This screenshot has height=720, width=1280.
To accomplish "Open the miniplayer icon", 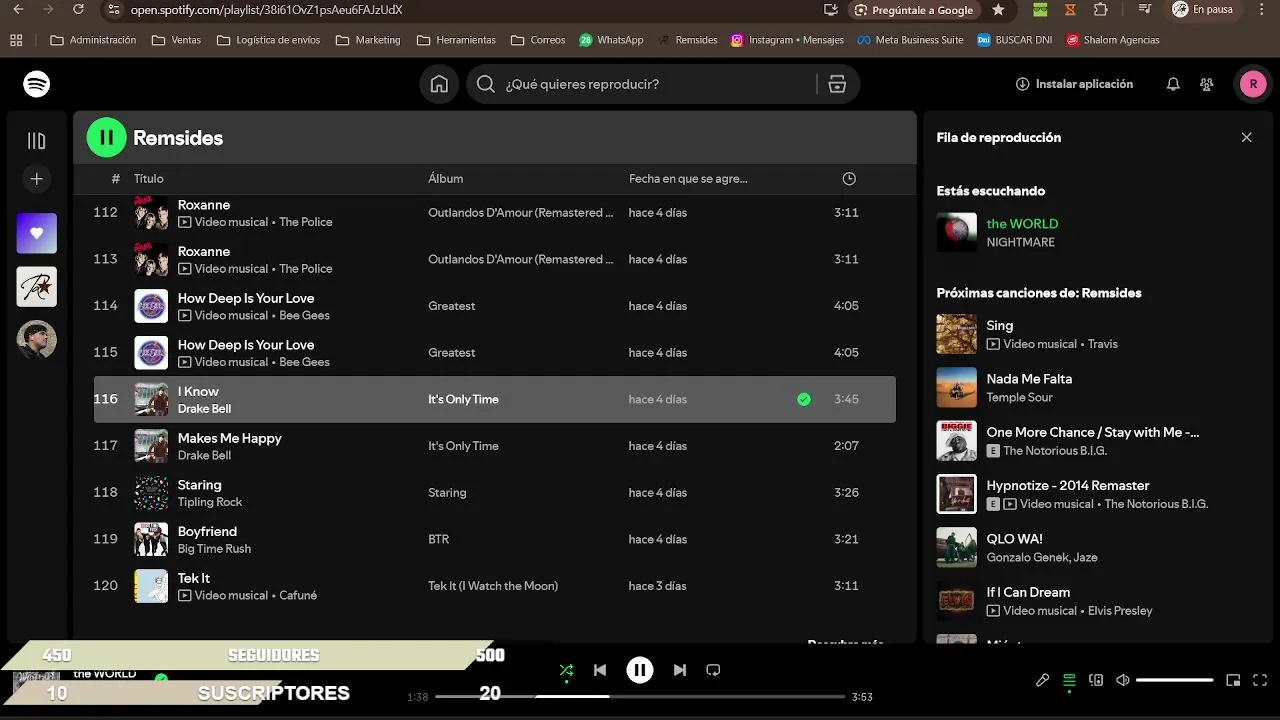I will pos(1233,680).
